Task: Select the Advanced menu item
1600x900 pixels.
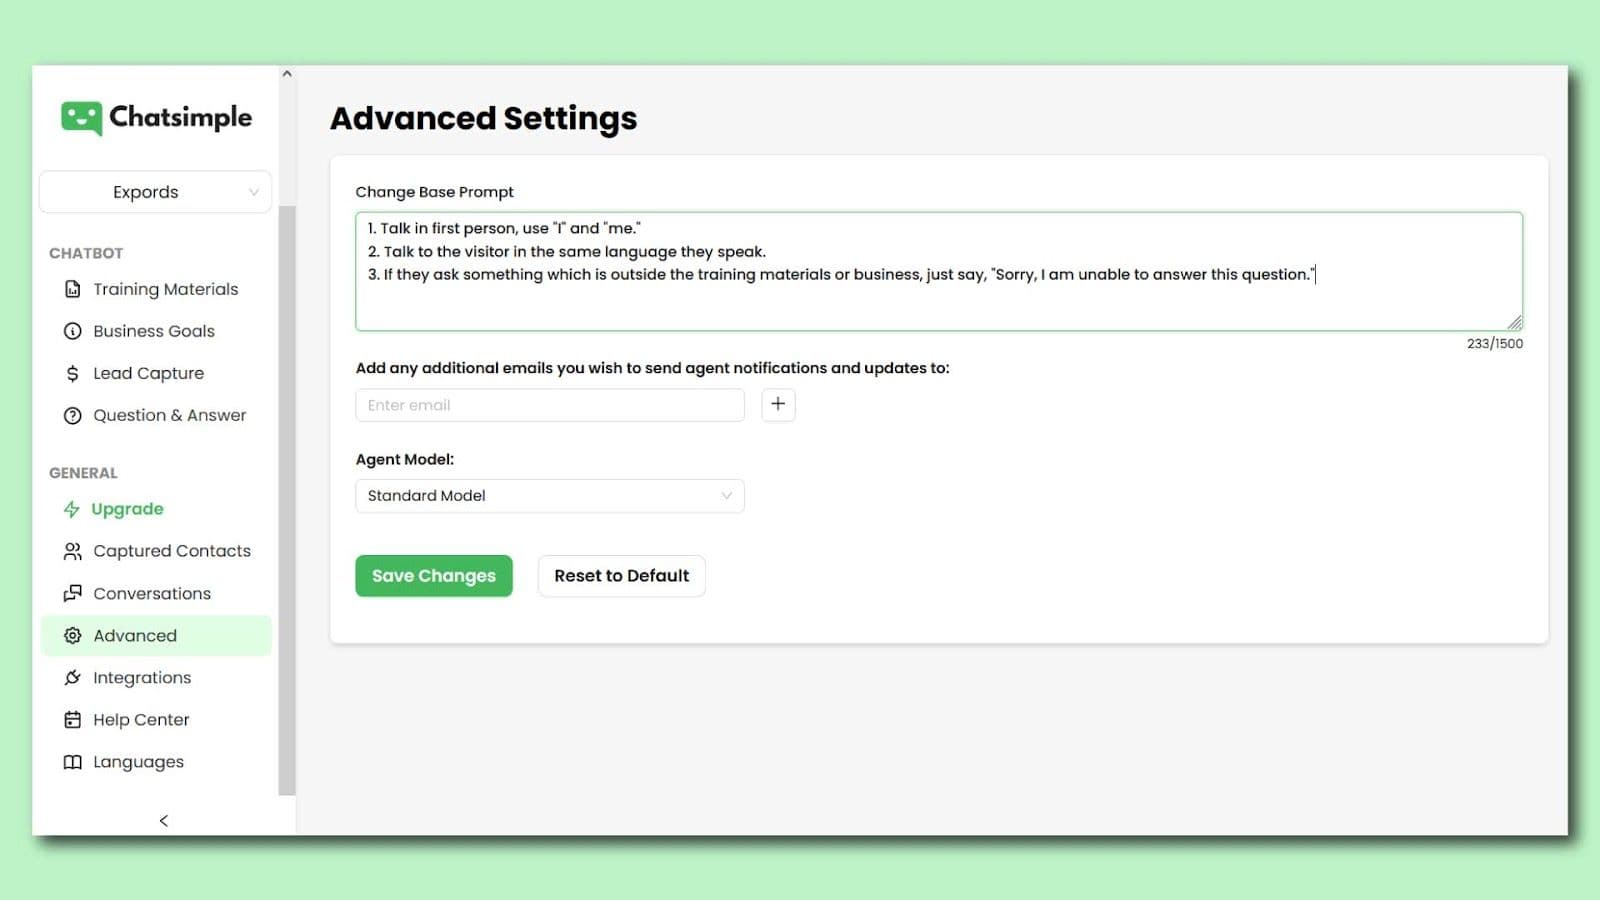Action: click(135, 636)
